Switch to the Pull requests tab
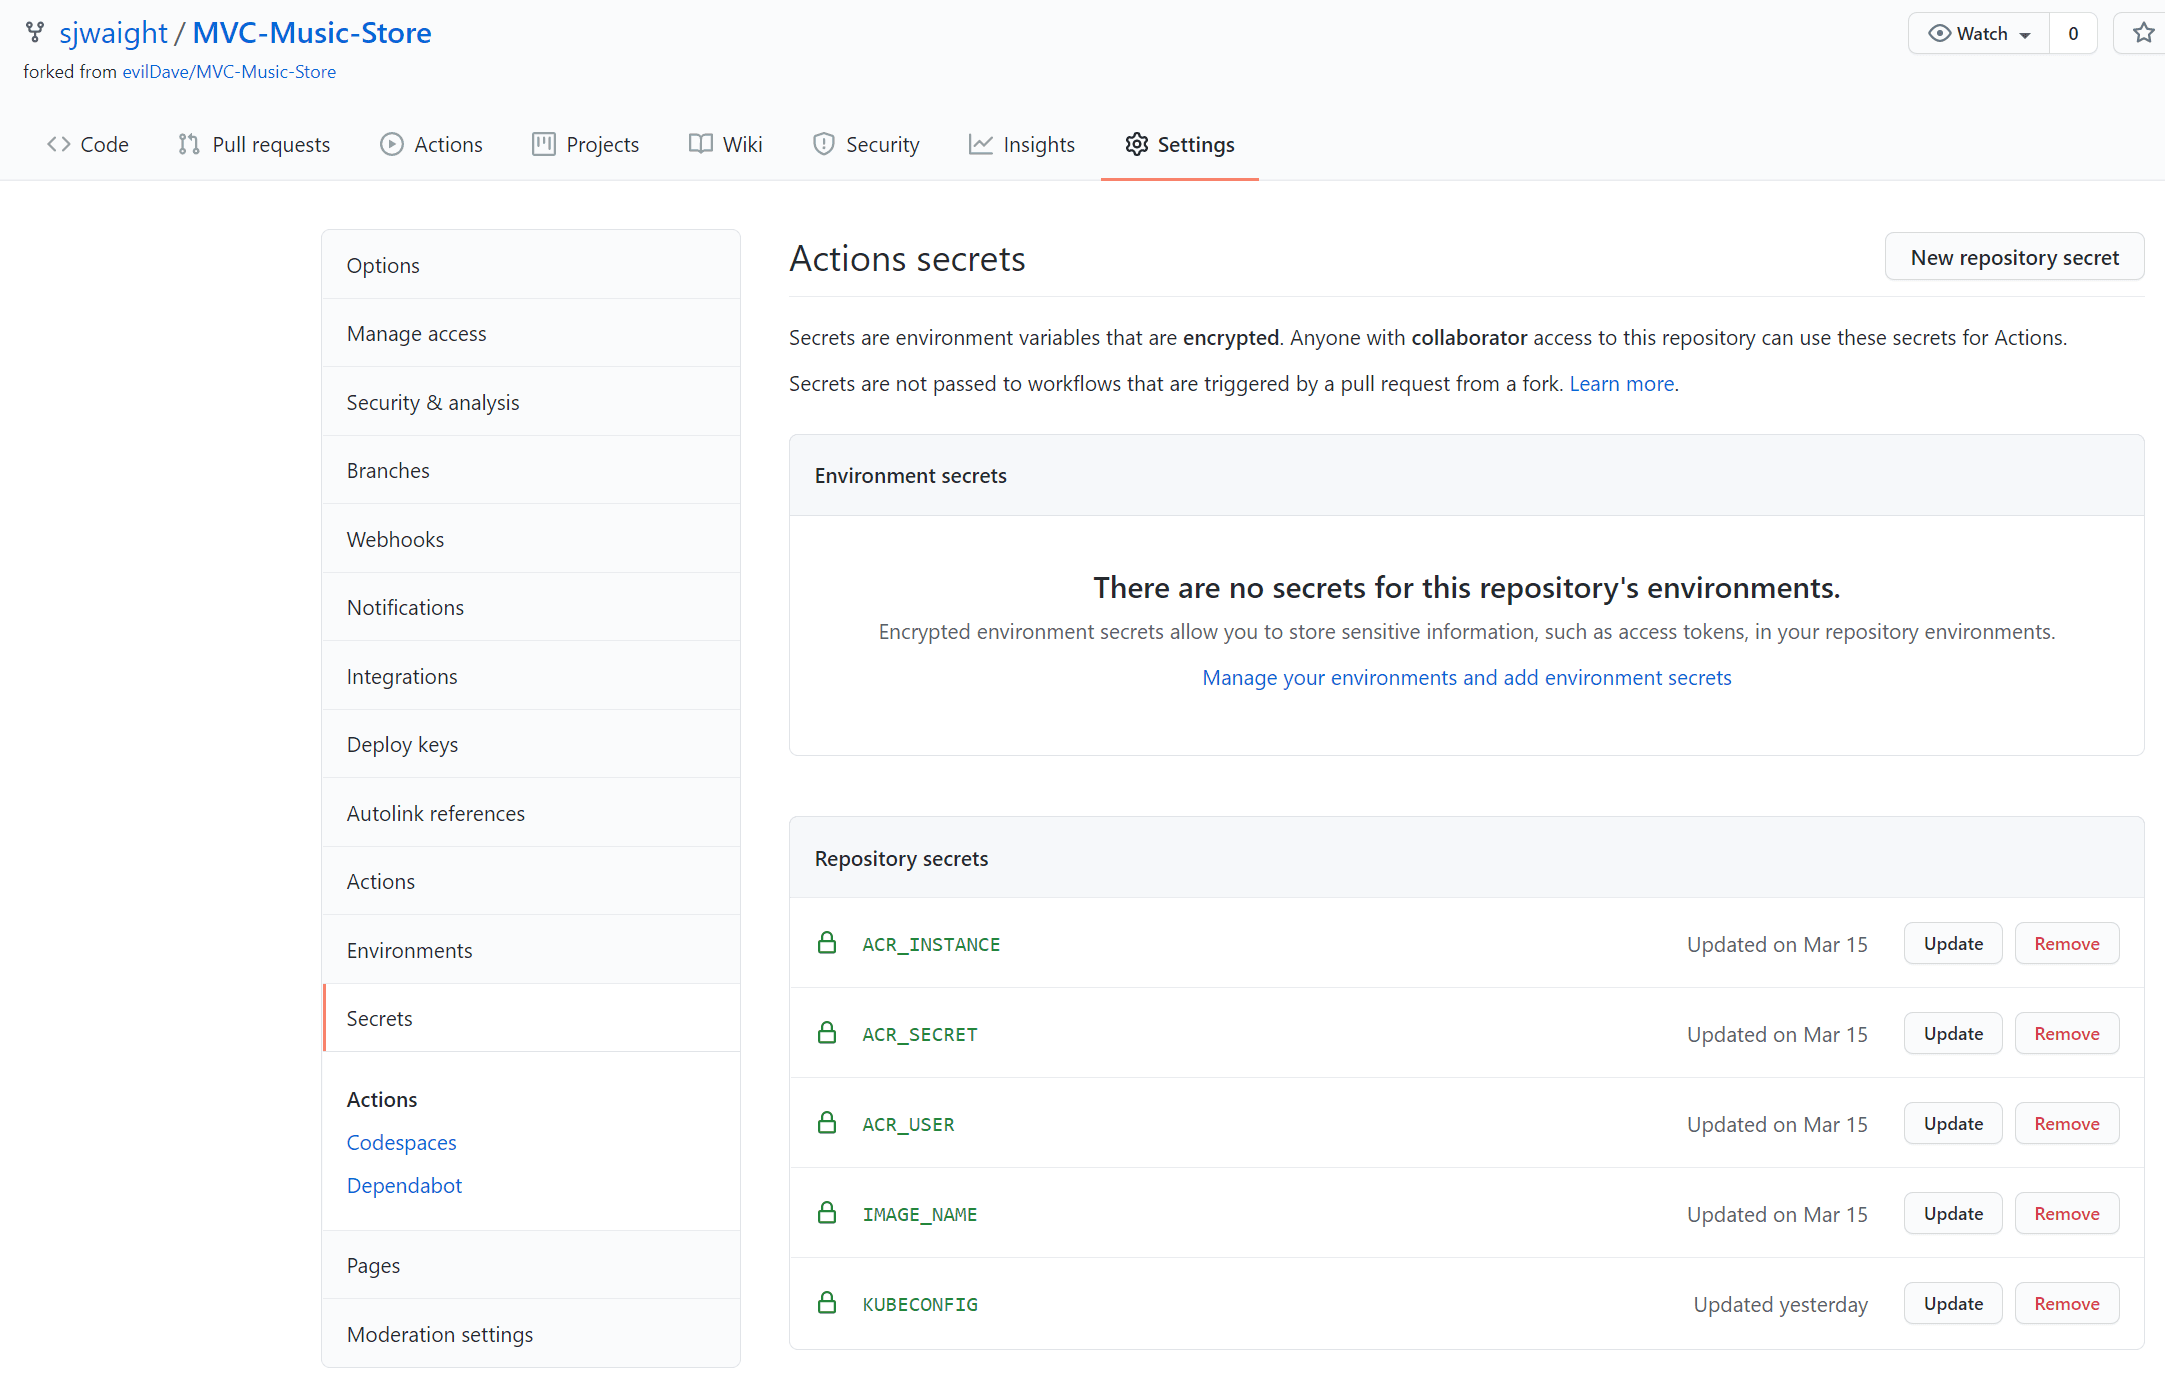The image size is (2165, 1376). pyautogui.click(x=254, y=144)
